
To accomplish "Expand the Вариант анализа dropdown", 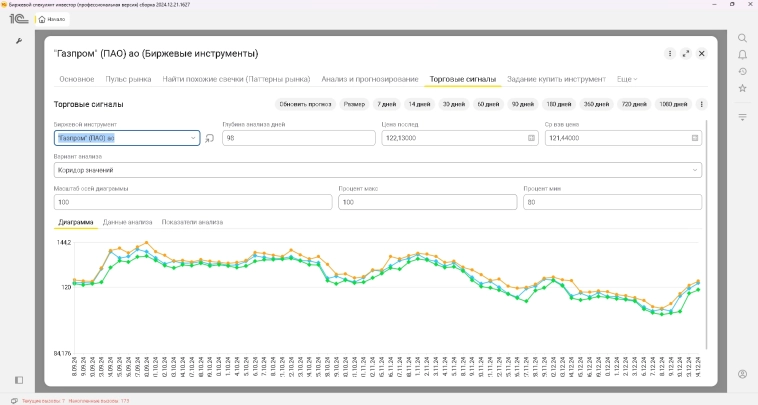I will (695, 170).
